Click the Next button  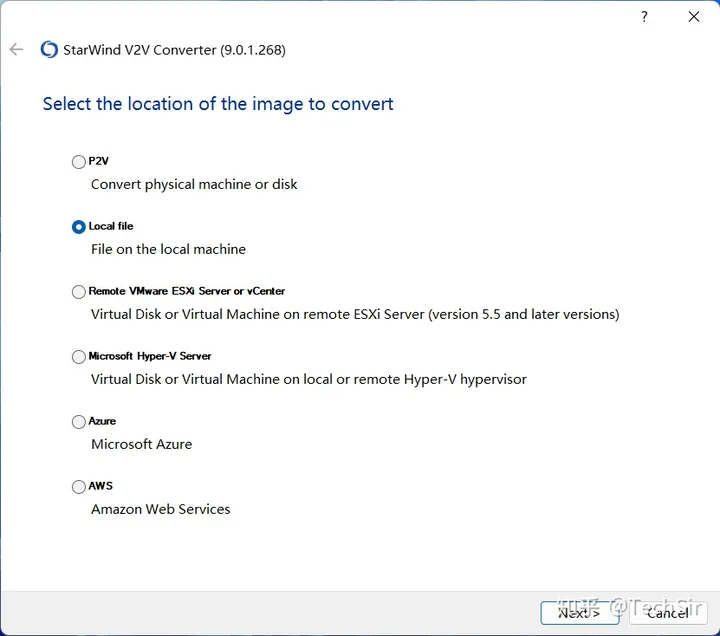pyautogui.click(x=579, y=612)
